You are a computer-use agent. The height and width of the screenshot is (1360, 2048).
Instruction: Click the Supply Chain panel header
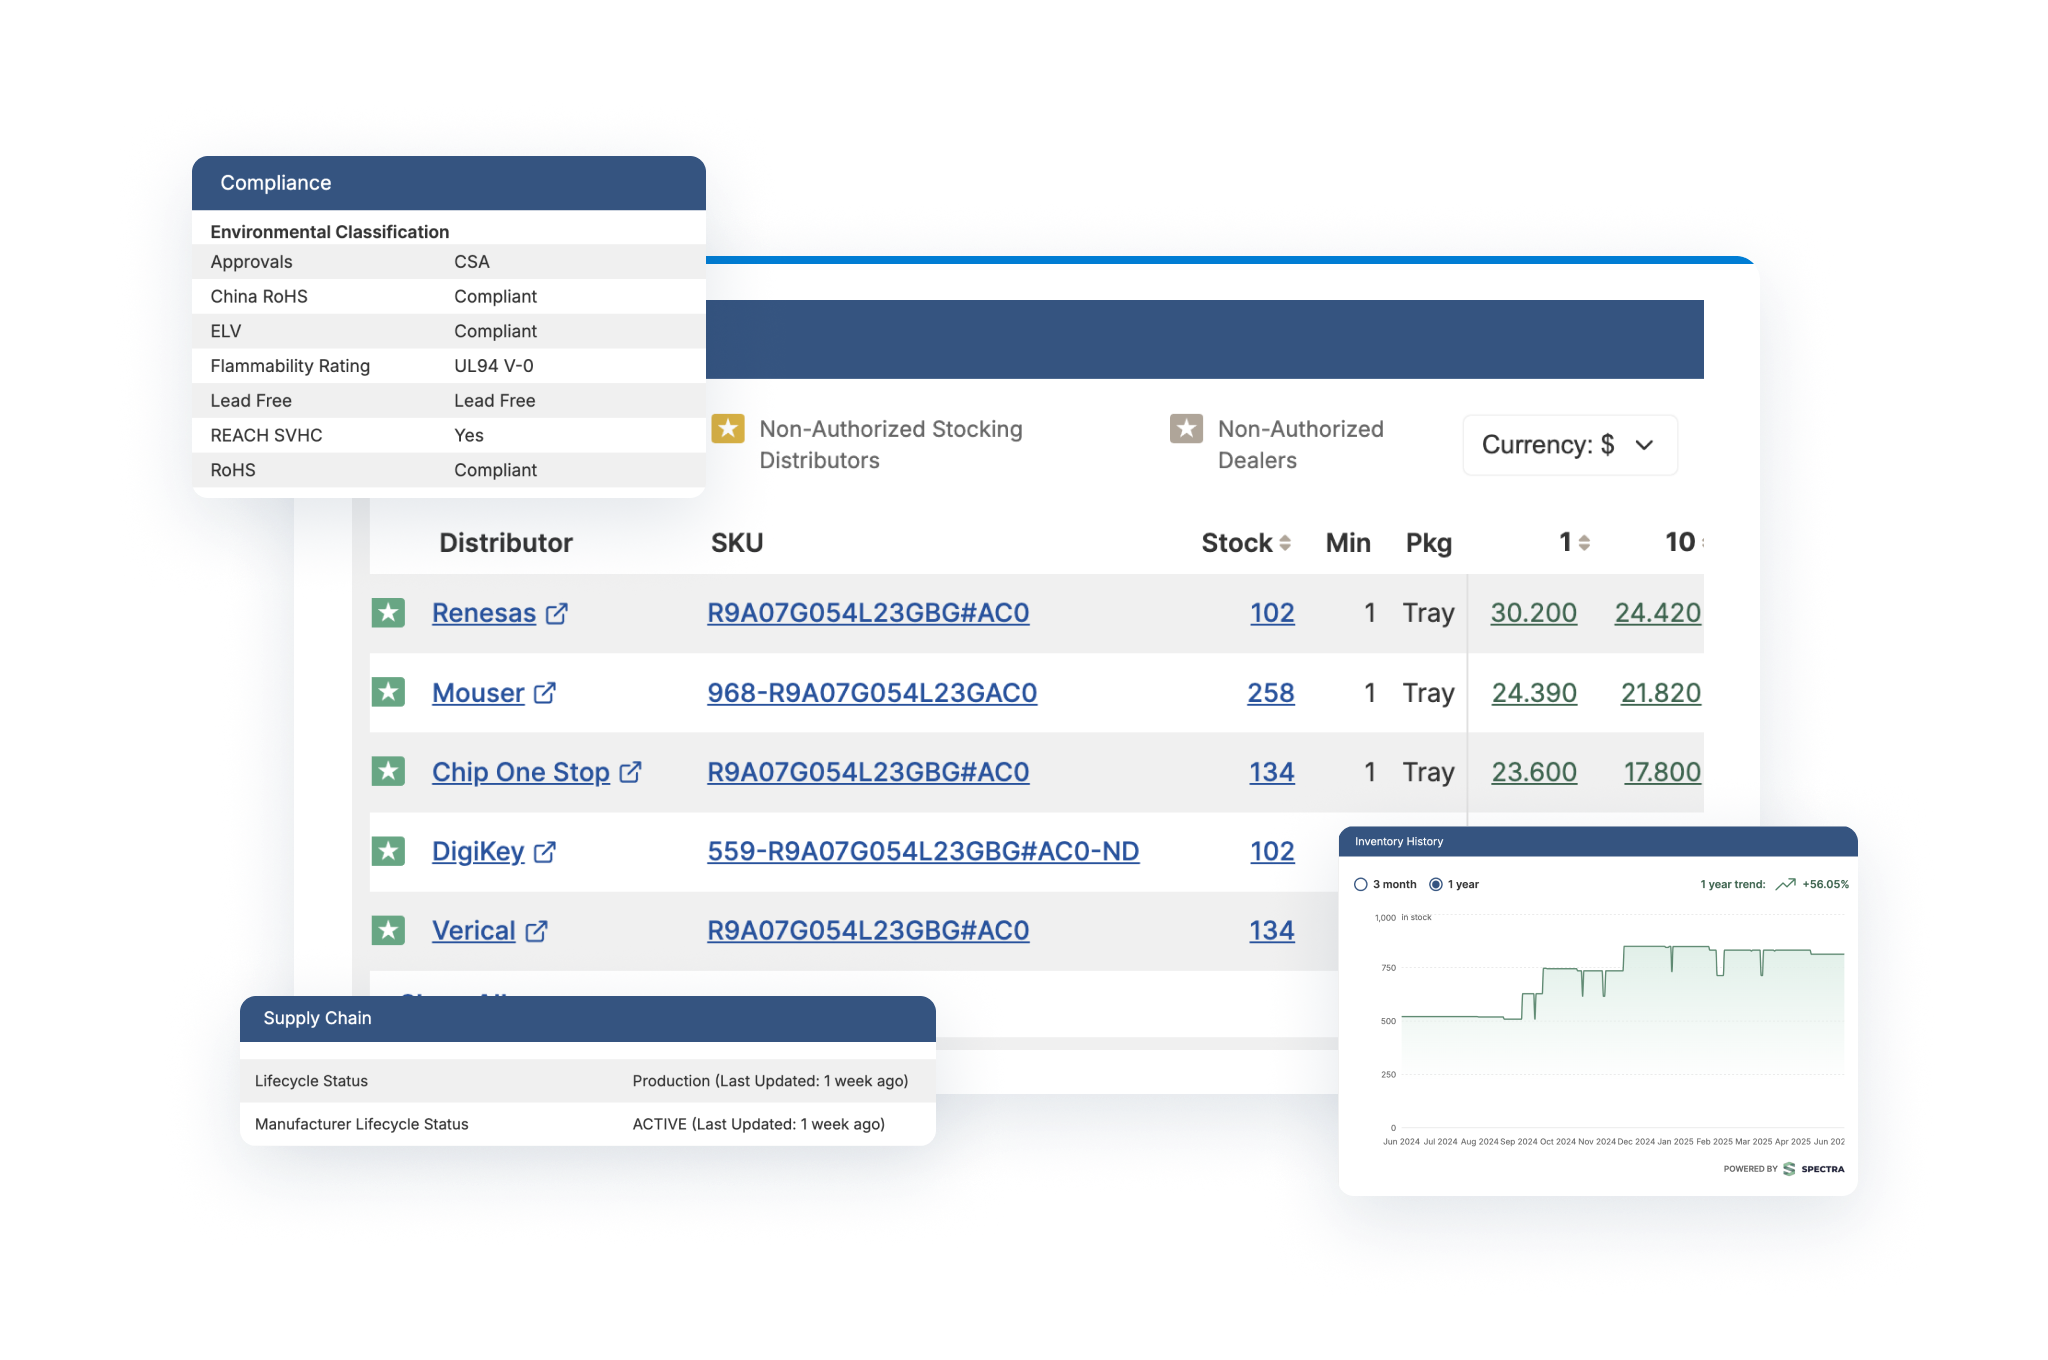(x=587, y=1018)
